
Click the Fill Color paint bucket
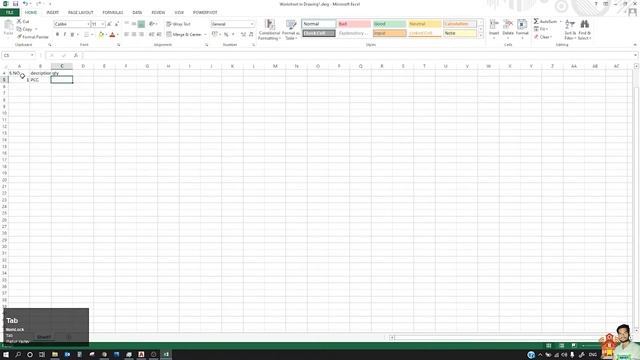[x=101, y=35]
